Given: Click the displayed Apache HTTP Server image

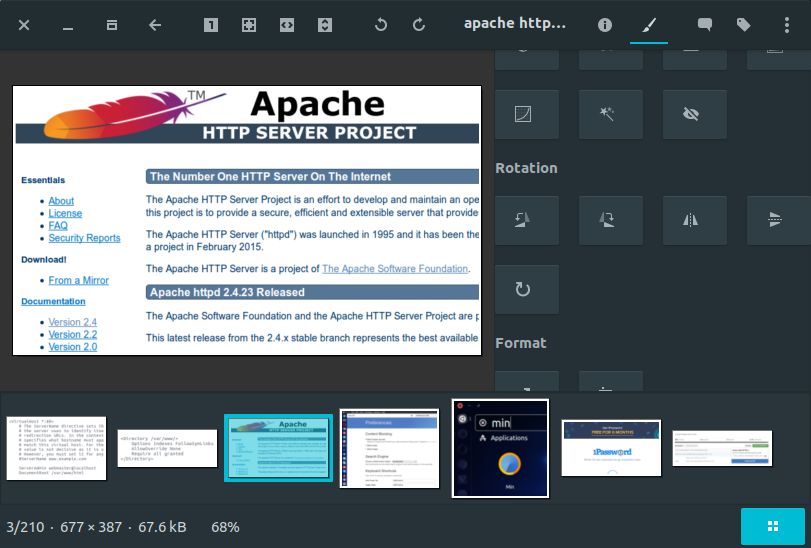Looking at the screenshot, I should point(247,221).
